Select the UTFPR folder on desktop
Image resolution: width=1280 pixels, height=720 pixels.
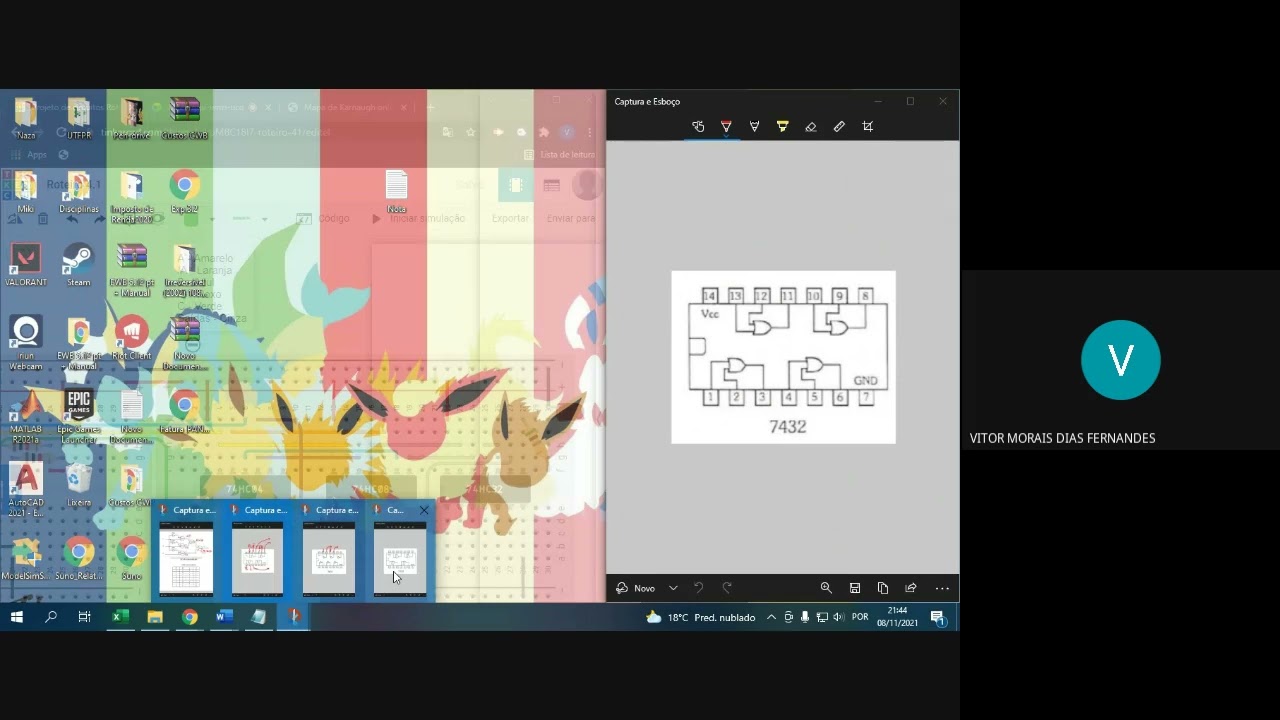click(x=78, y=119)
